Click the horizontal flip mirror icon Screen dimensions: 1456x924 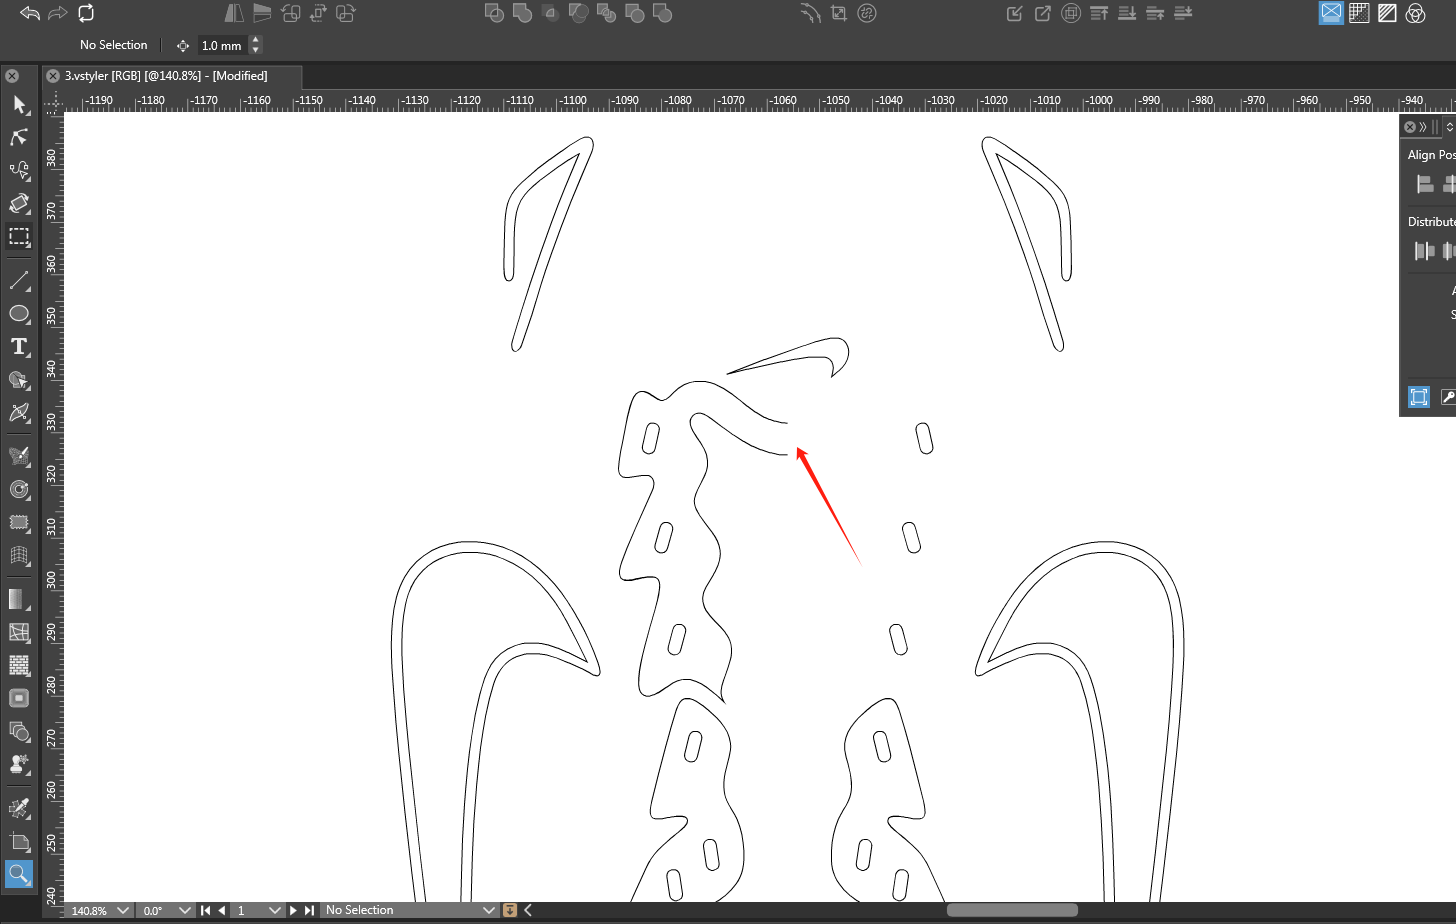pyautogui.click(x=234, y=13)
